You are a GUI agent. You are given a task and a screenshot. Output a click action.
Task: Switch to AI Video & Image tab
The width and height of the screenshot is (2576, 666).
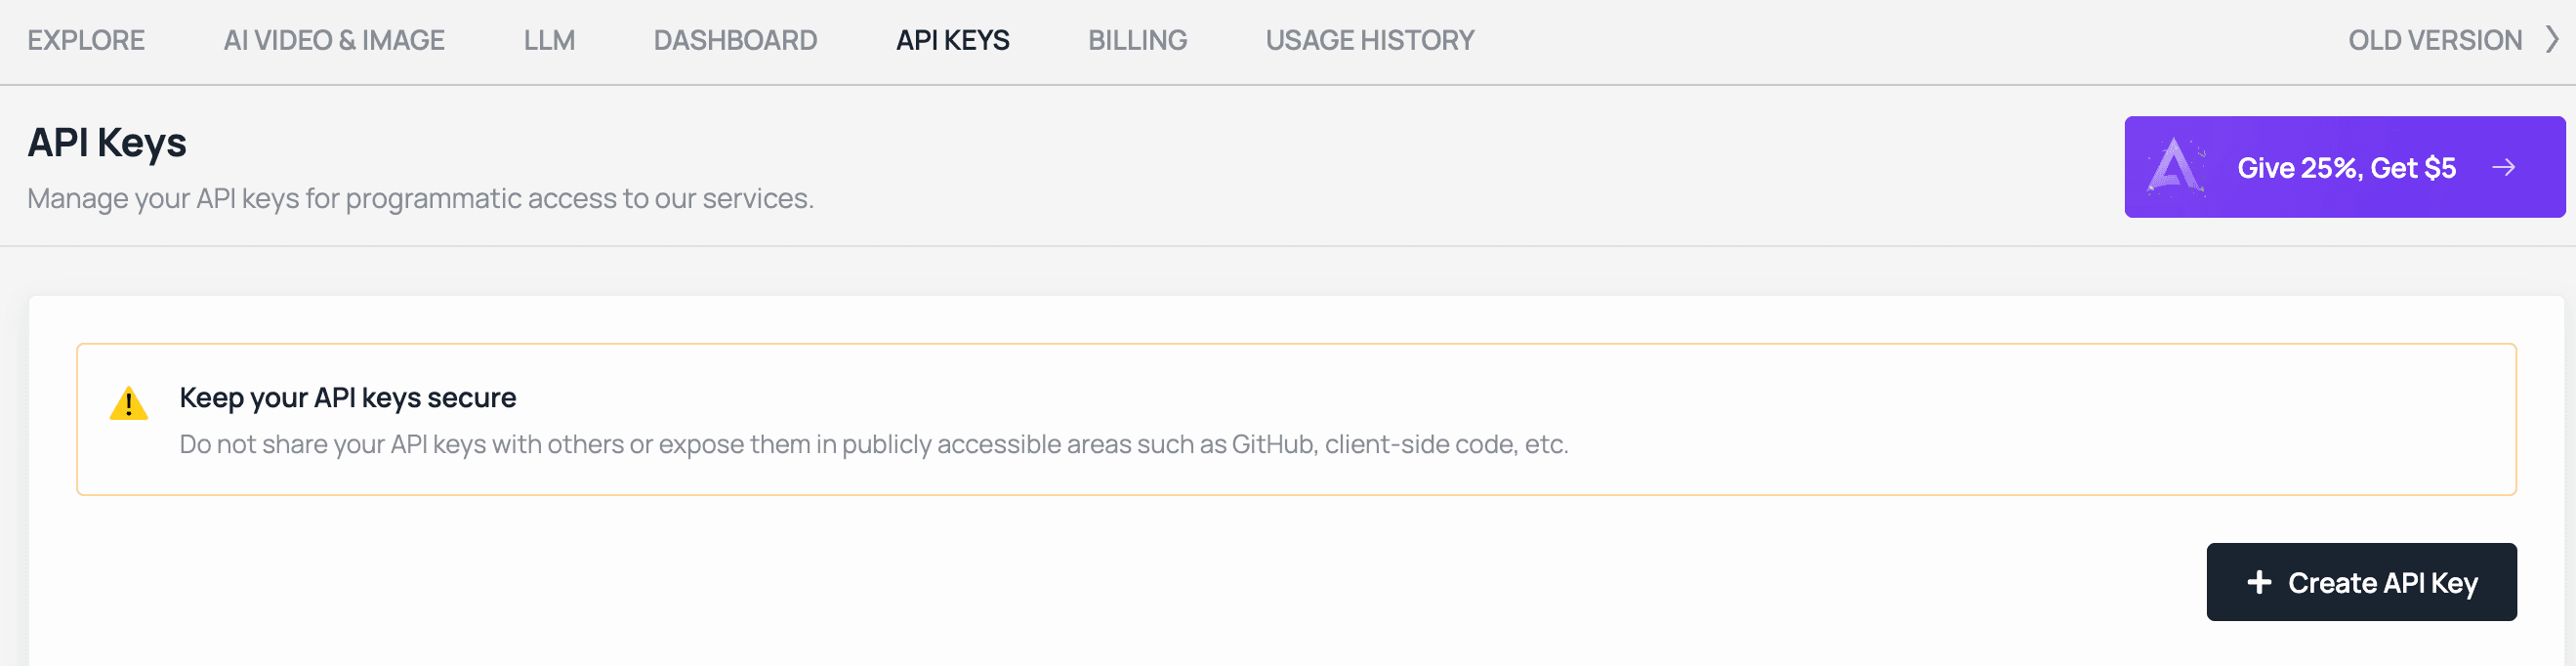pos(334,40)
